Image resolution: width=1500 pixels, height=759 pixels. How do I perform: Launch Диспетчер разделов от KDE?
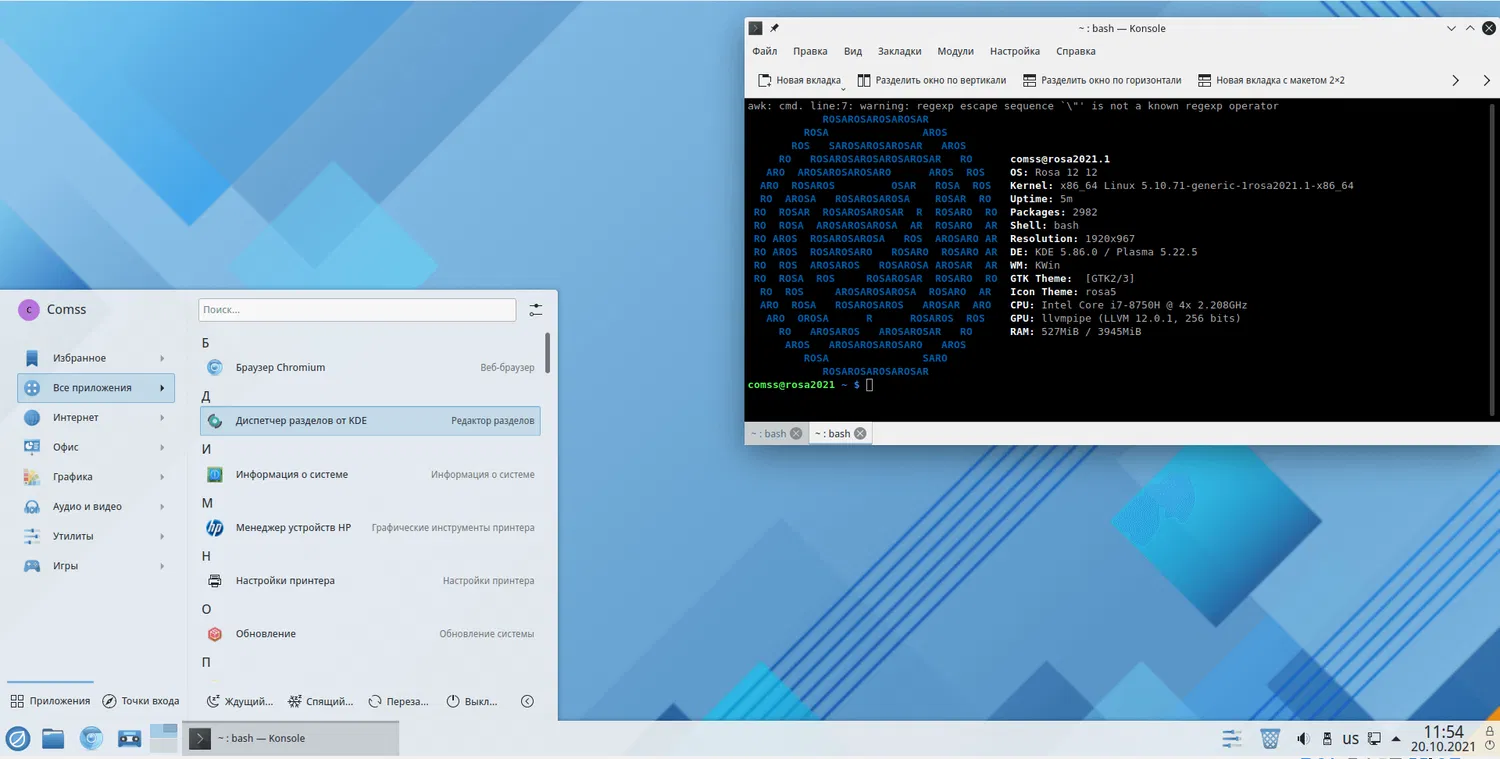[x=370, y=421]
